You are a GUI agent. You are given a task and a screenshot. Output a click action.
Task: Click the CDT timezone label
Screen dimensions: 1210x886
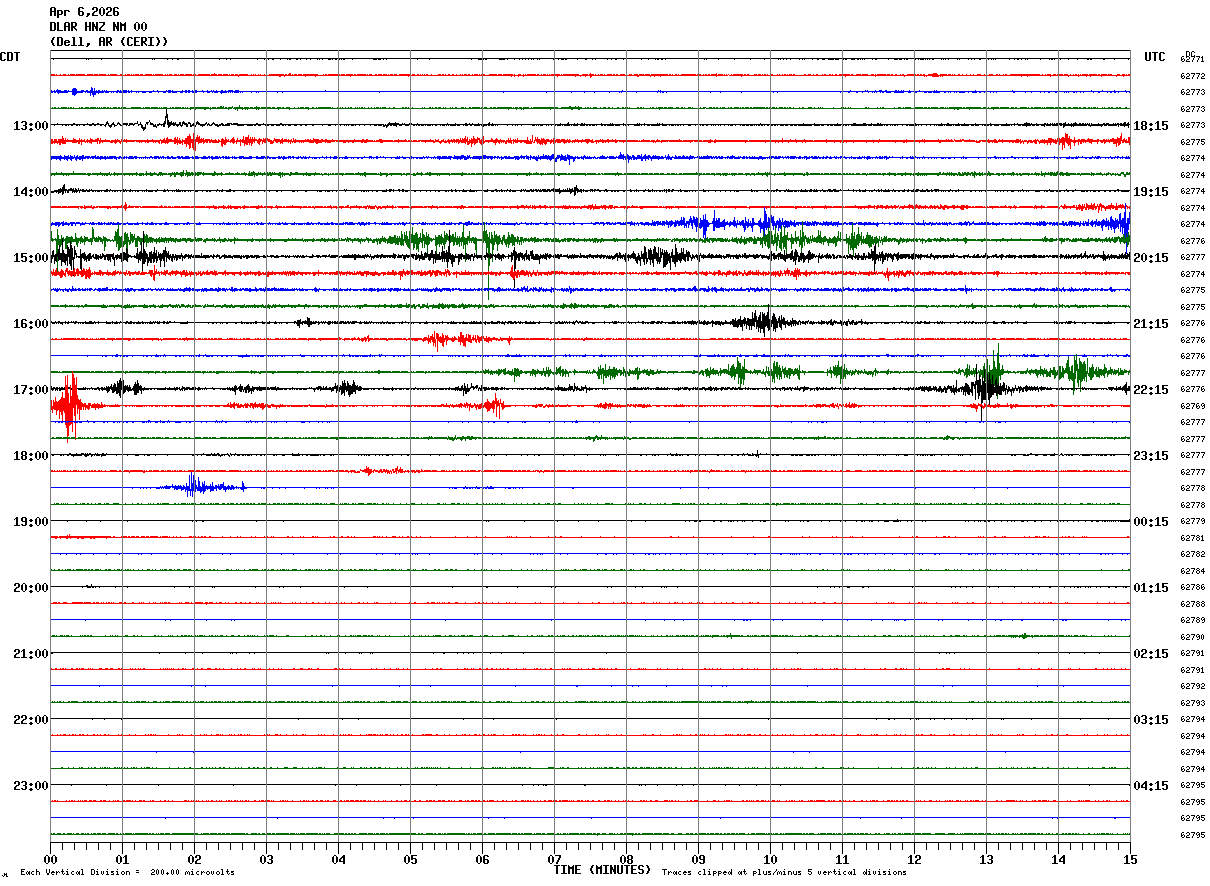10,57
